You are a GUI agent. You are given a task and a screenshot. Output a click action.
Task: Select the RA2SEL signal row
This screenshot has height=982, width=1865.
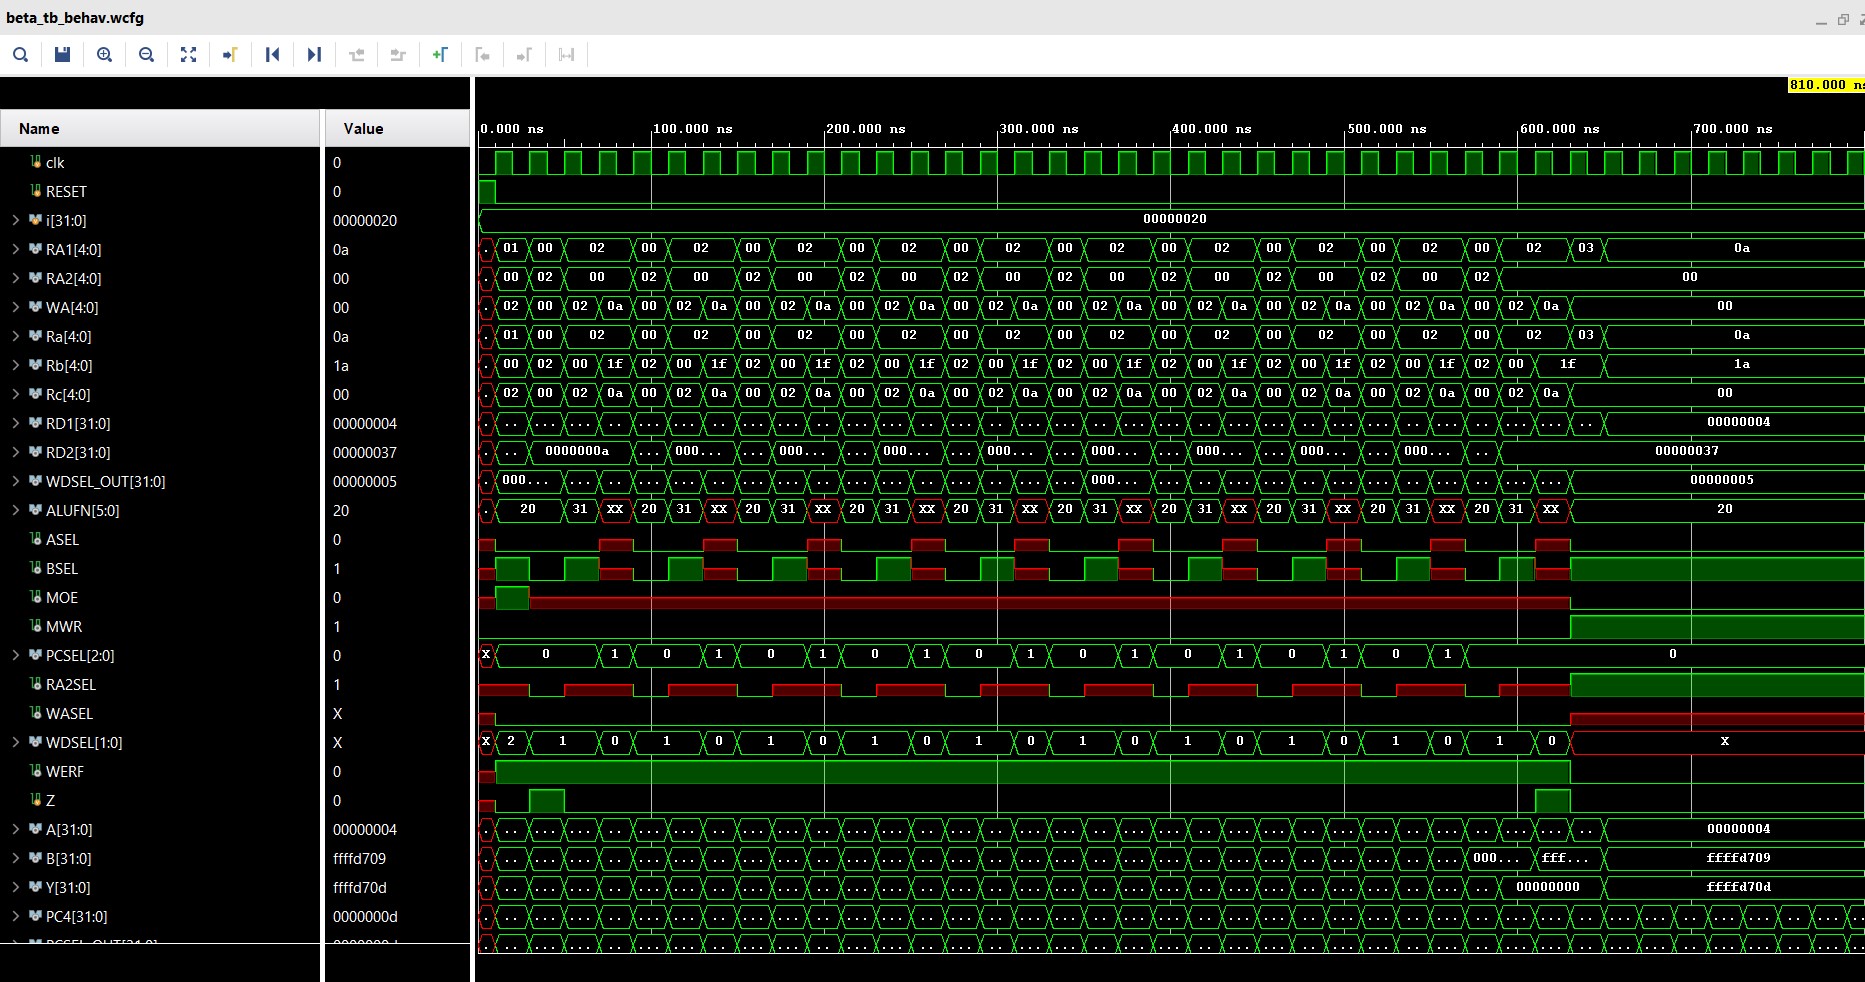point(160,684)
